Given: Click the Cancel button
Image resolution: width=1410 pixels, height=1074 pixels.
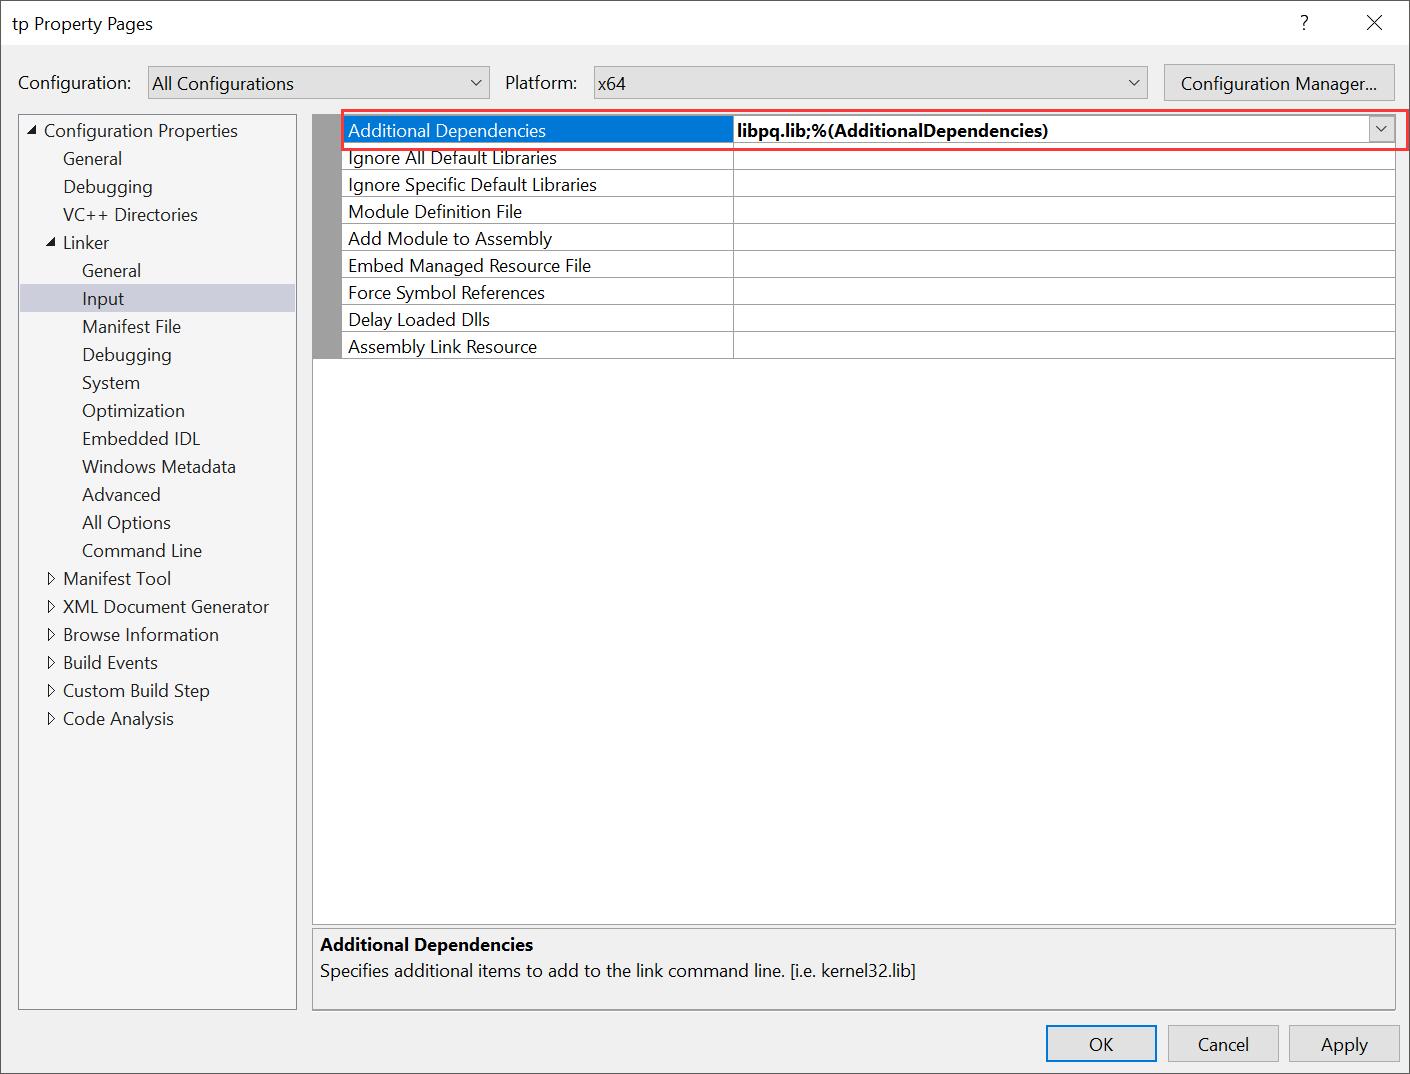Looking at the screenshot, I should click(x=1222, y=1043).
